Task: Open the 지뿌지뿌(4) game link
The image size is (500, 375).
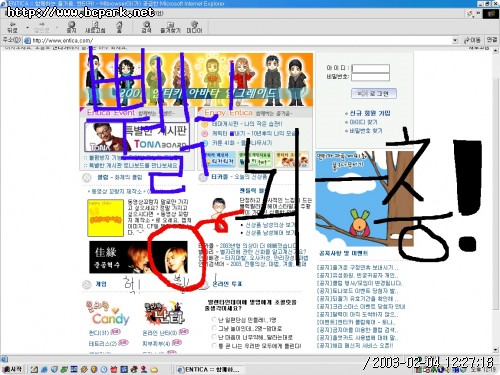Action: (156, 343)
